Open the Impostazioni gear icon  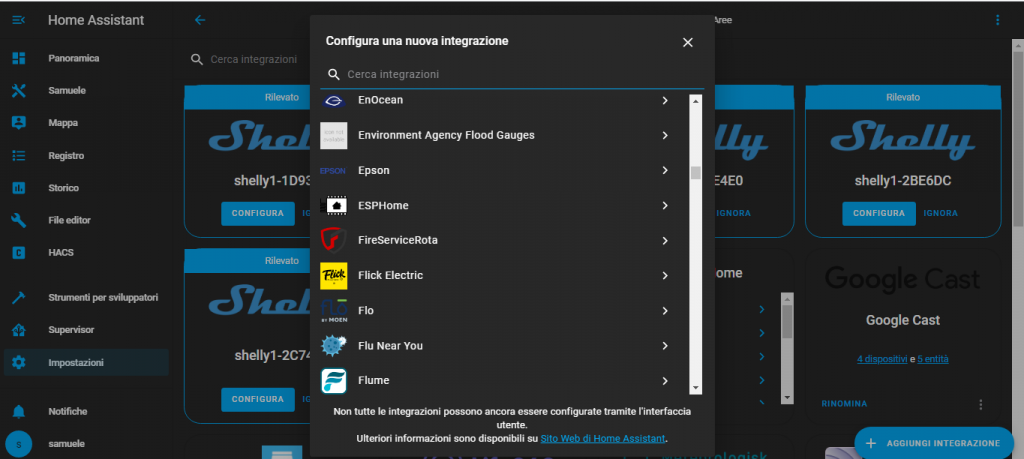[18, 362]
